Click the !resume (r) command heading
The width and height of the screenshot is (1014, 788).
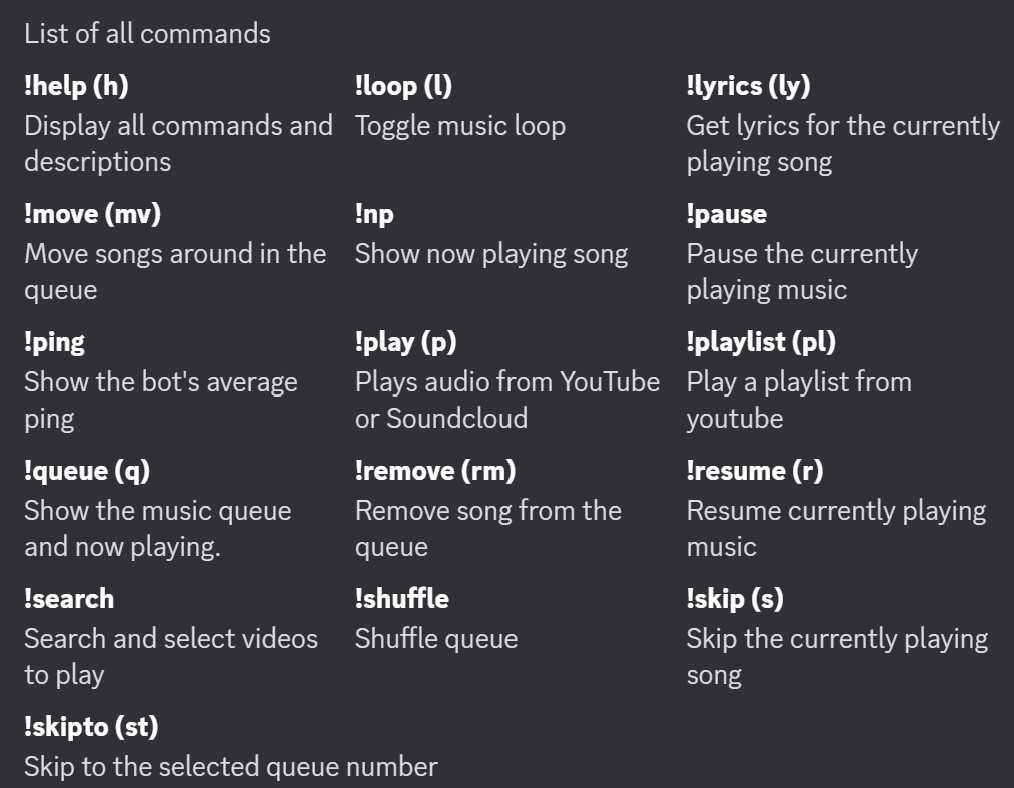tap(755, 471)
